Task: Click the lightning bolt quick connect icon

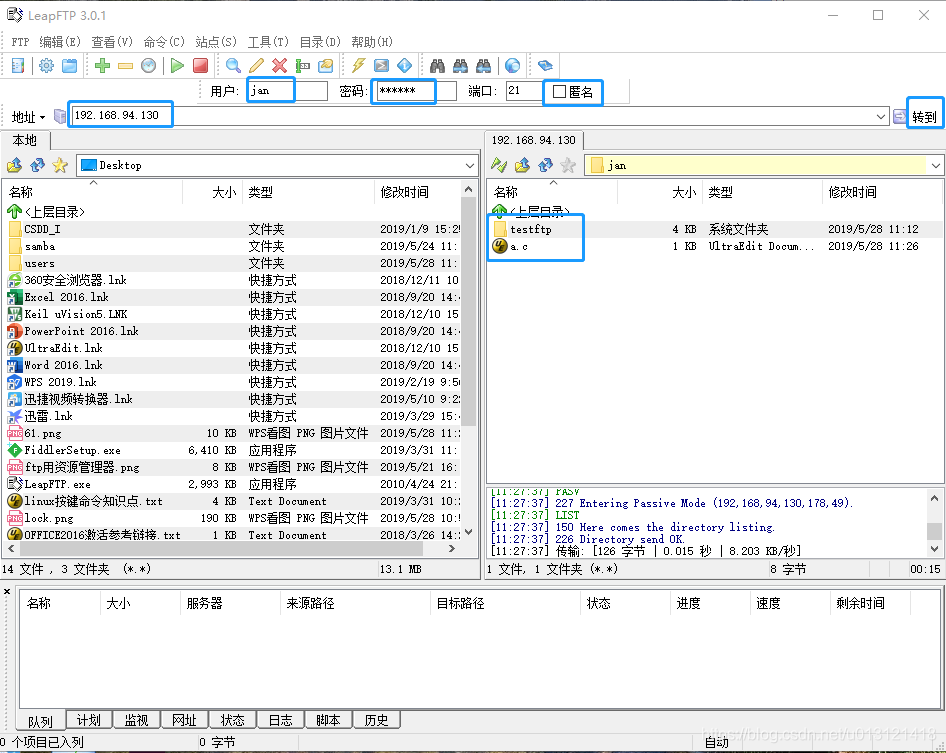Action: pyautogui.click(x=359, y=65)
